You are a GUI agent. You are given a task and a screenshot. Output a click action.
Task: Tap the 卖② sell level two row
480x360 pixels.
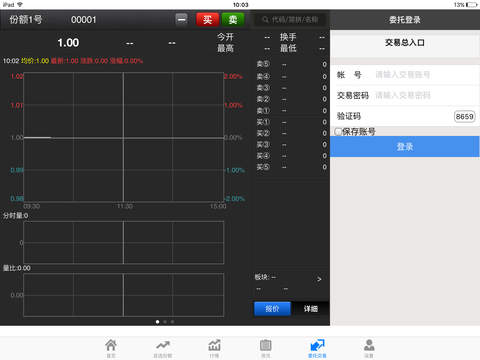291,99
